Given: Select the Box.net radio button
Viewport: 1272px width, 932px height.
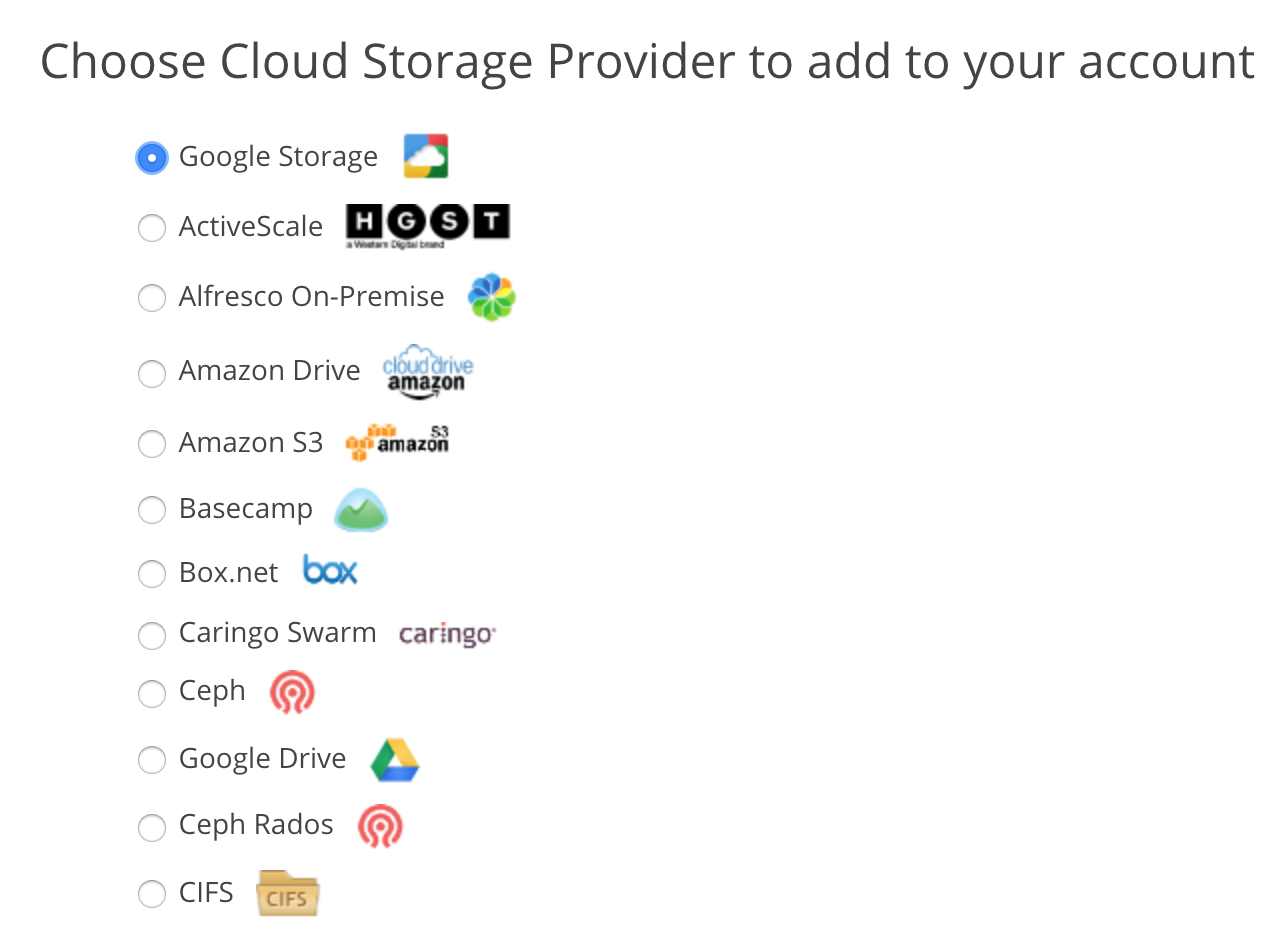Looking at the screenshot, I should point(152,574).
